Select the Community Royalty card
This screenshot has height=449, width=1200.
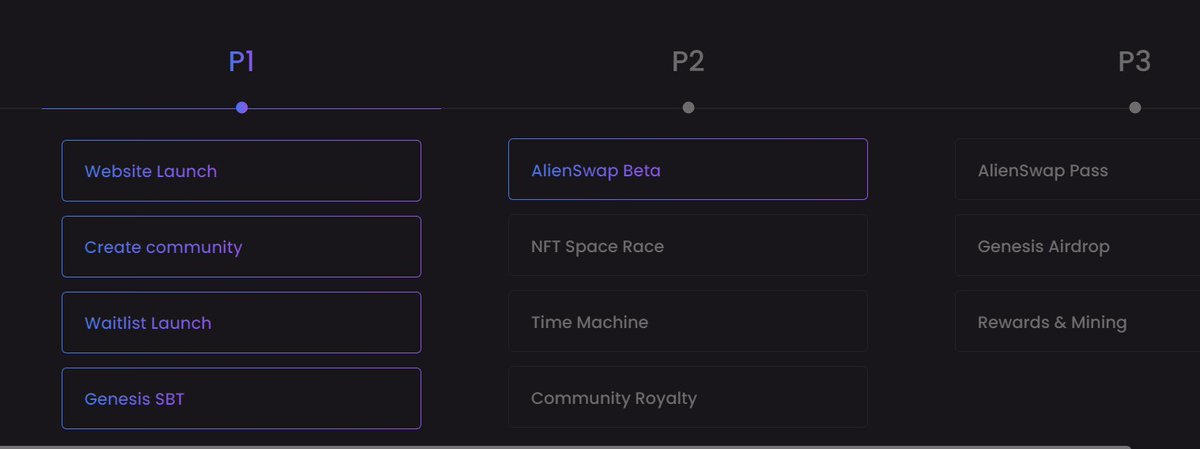coord(688,398)
